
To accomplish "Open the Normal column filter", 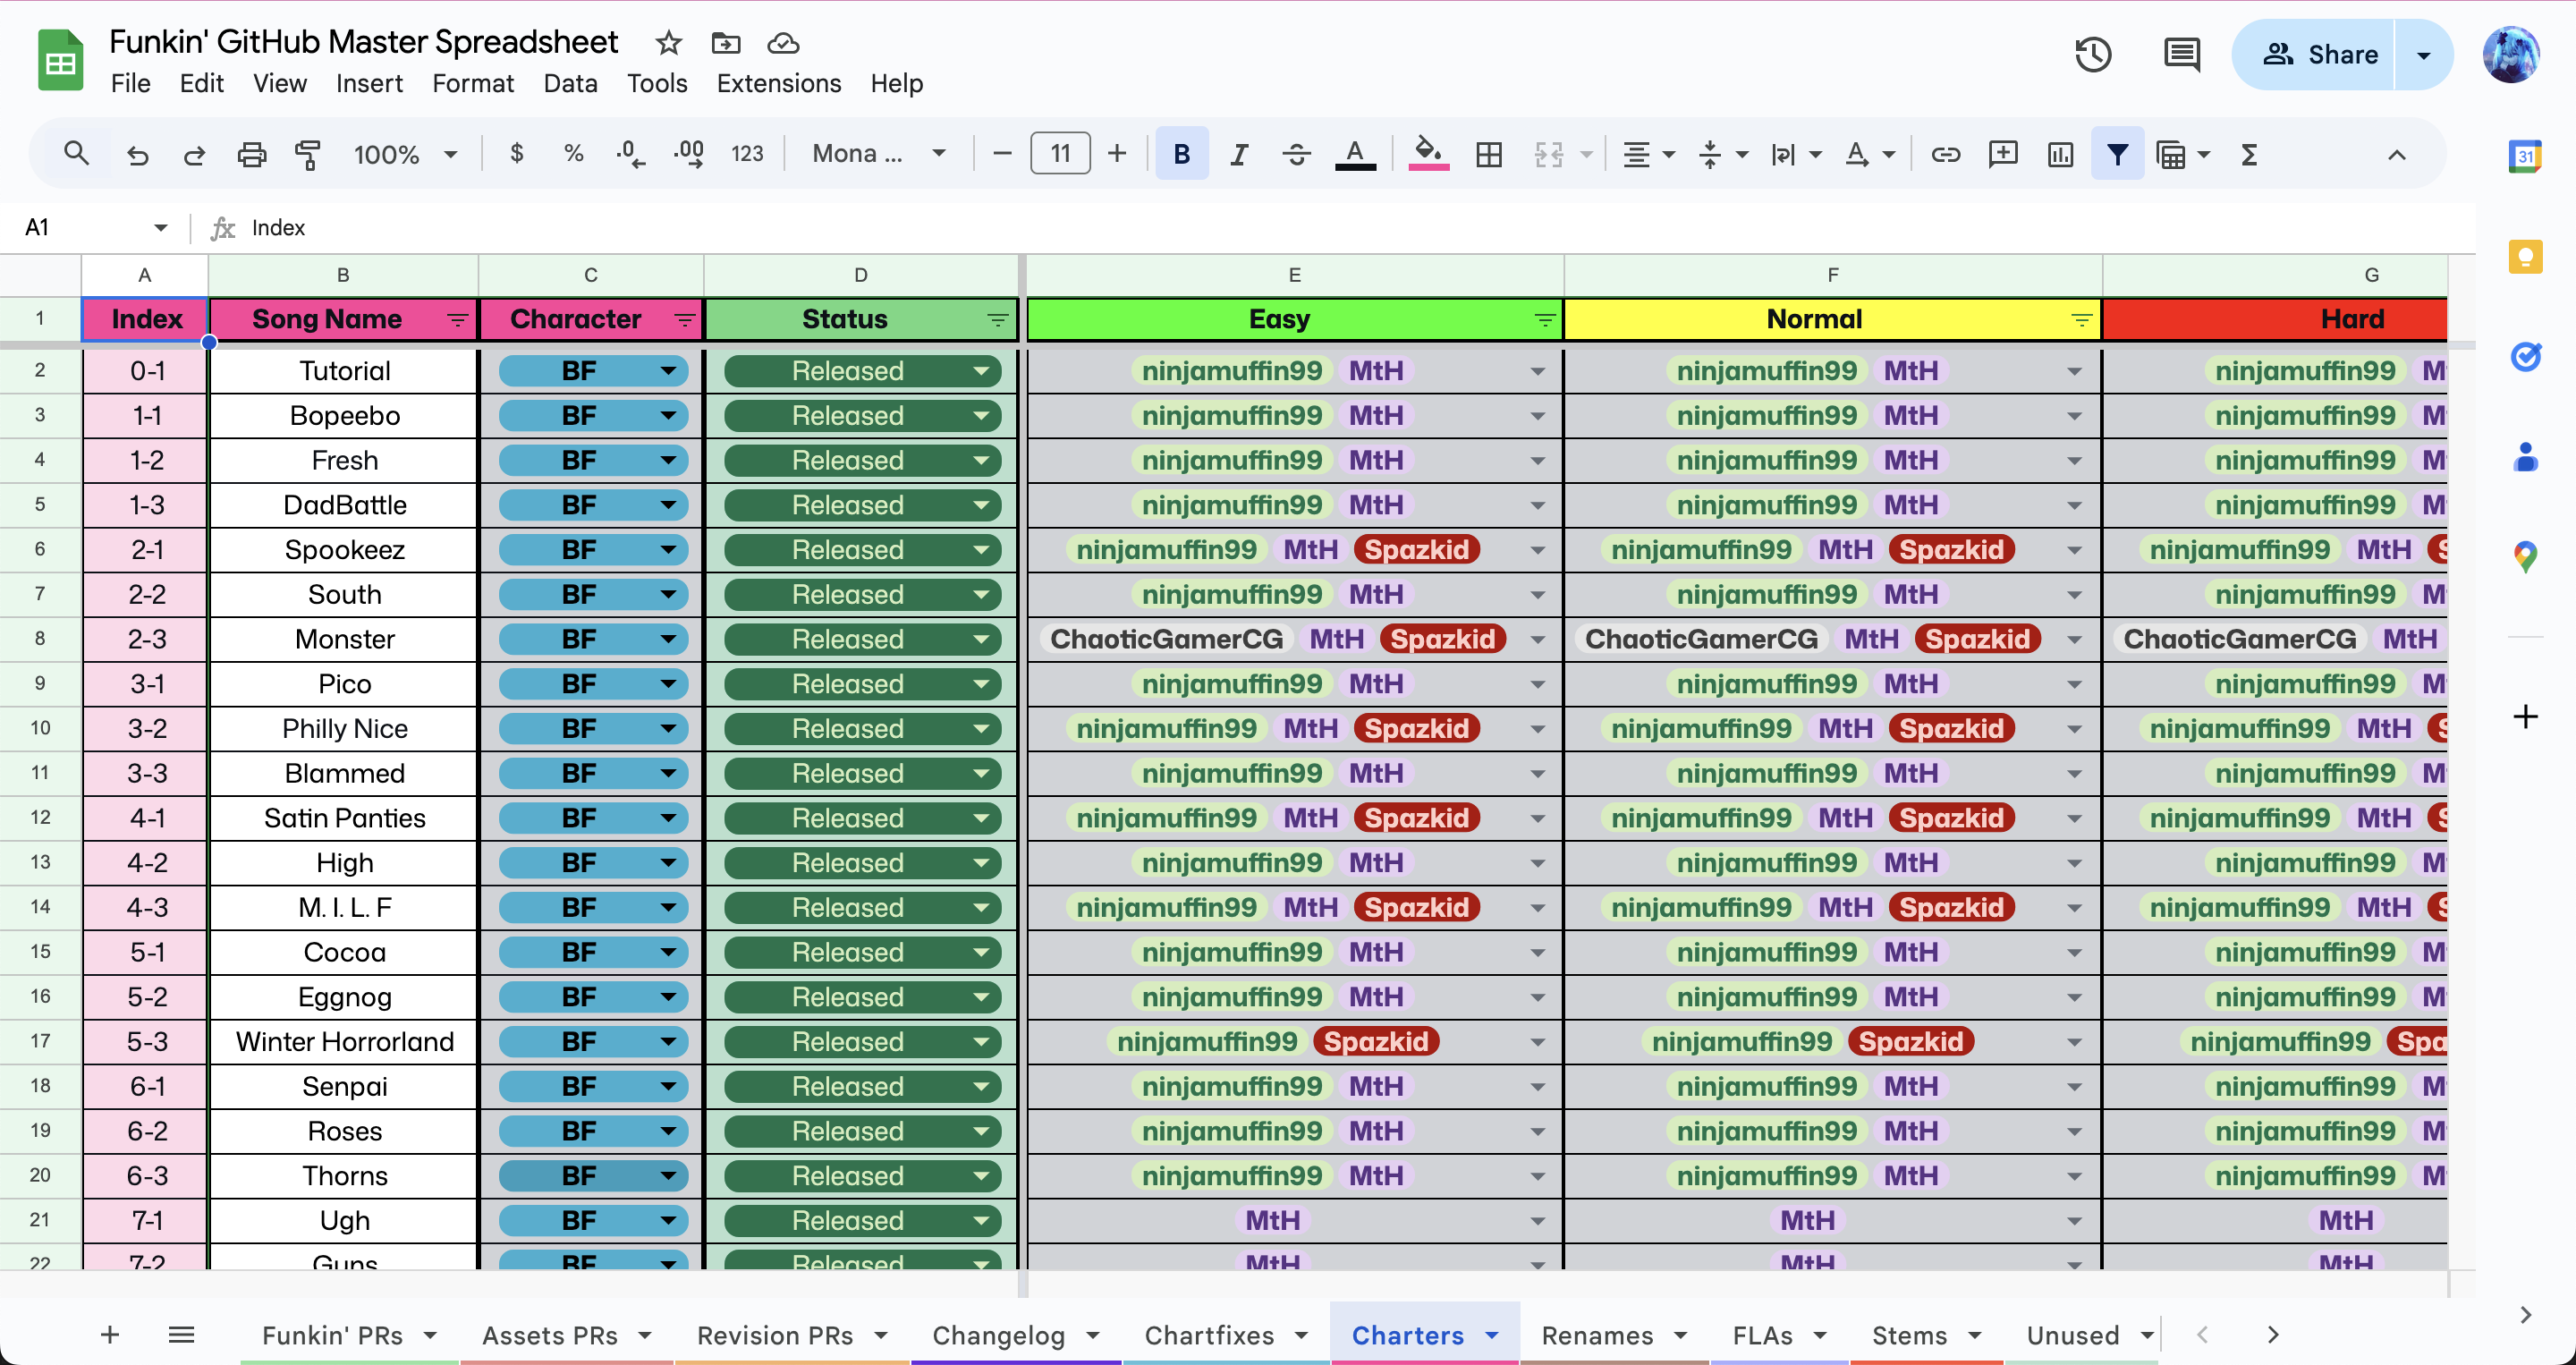I will point(2081,319).
